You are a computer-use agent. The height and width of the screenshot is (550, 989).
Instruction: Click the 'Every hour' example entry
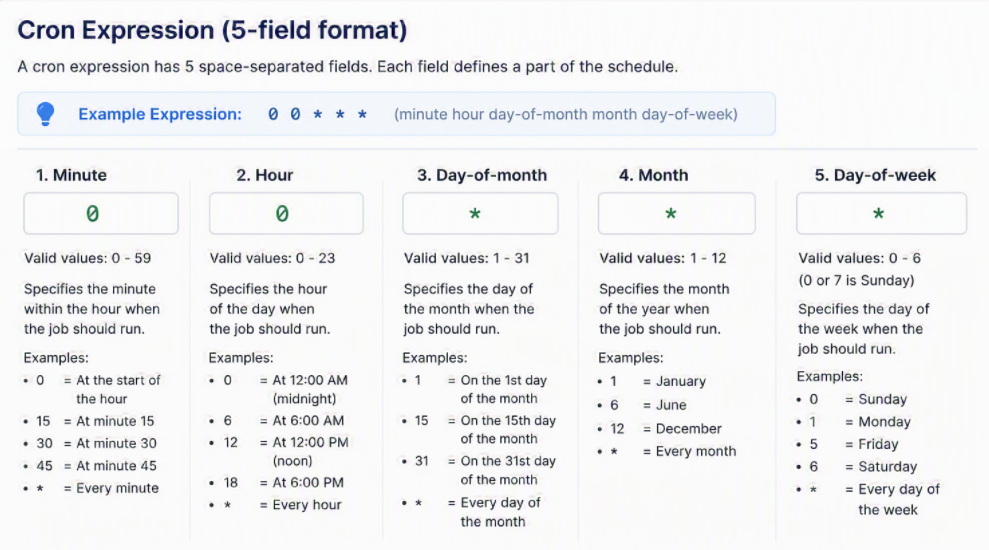307,505
